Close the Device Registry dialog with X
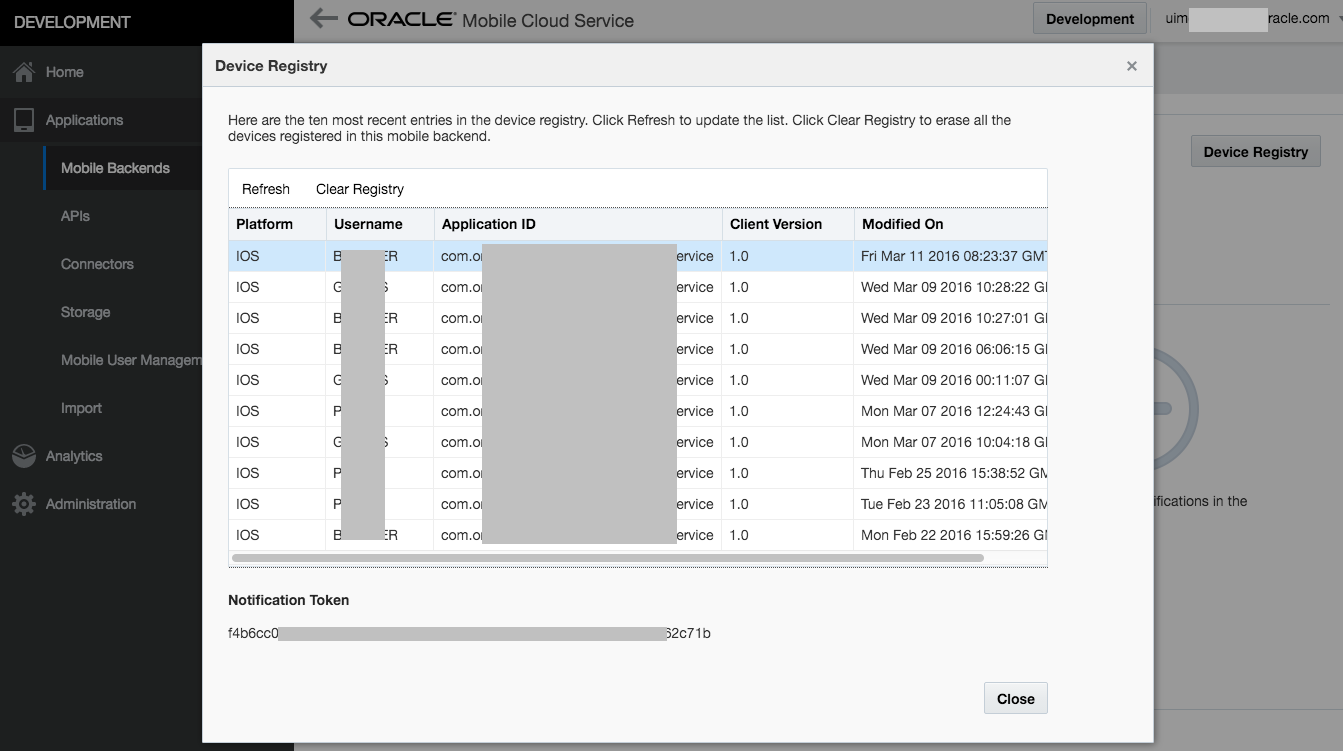This screenshot has height=751, width=1343. point(1132,66)
